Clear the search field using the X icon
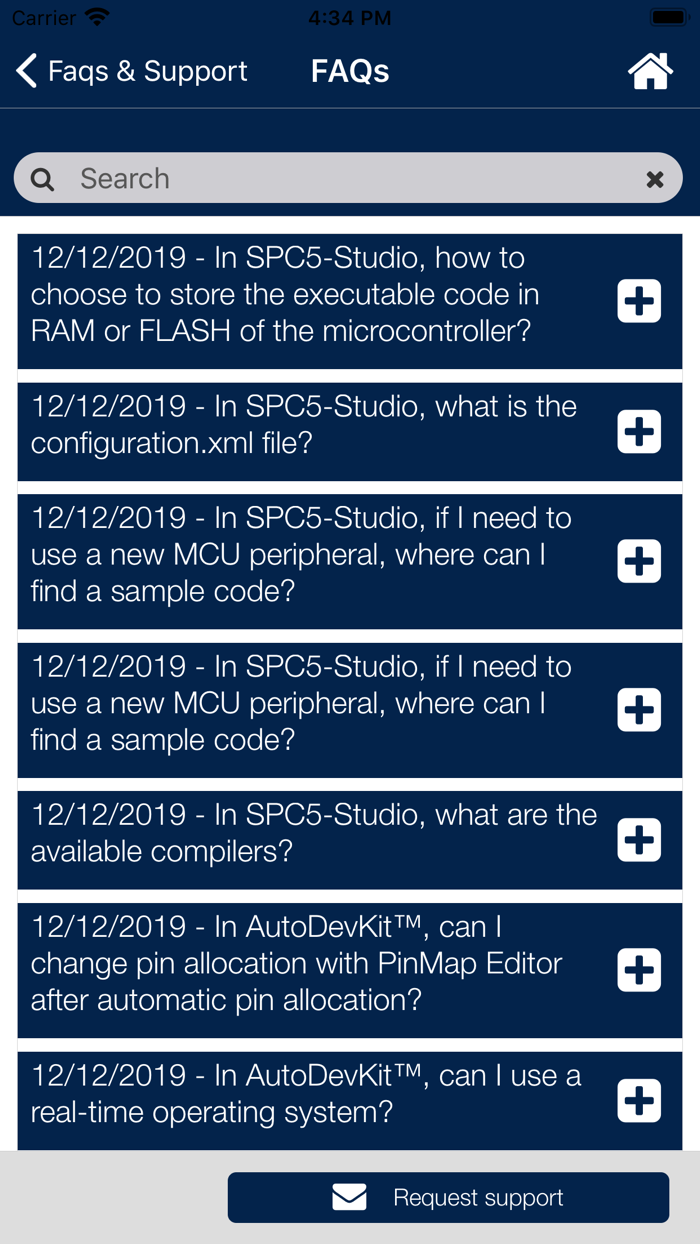Viewport: 700px width, 1244px height. coord(655,178)
